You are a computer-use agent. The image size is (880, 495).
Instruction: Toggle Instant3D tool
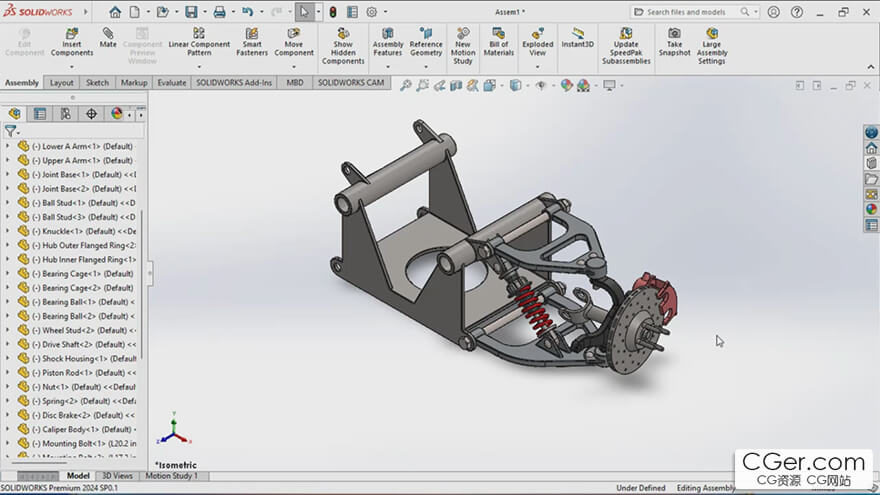pyautogui.click(x=578, y=38)
